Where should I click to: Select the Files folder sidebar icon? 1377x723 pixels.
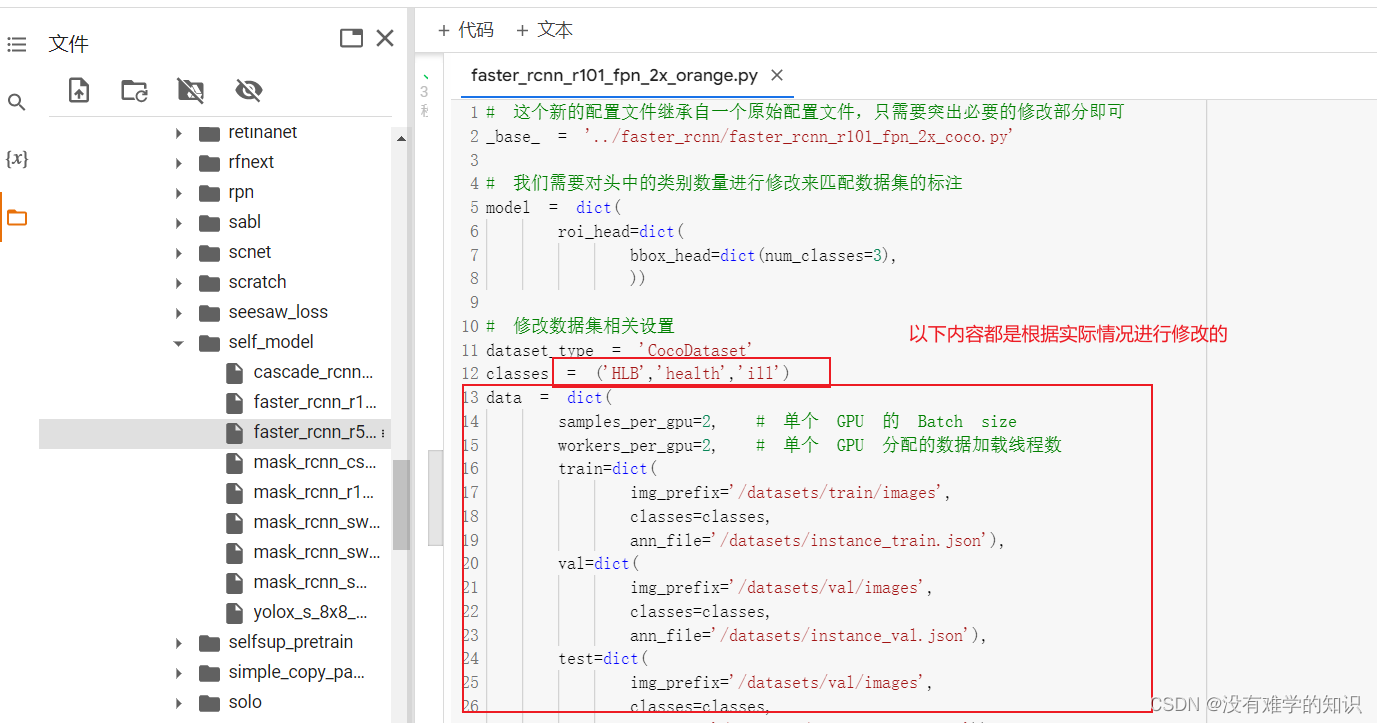17,218
